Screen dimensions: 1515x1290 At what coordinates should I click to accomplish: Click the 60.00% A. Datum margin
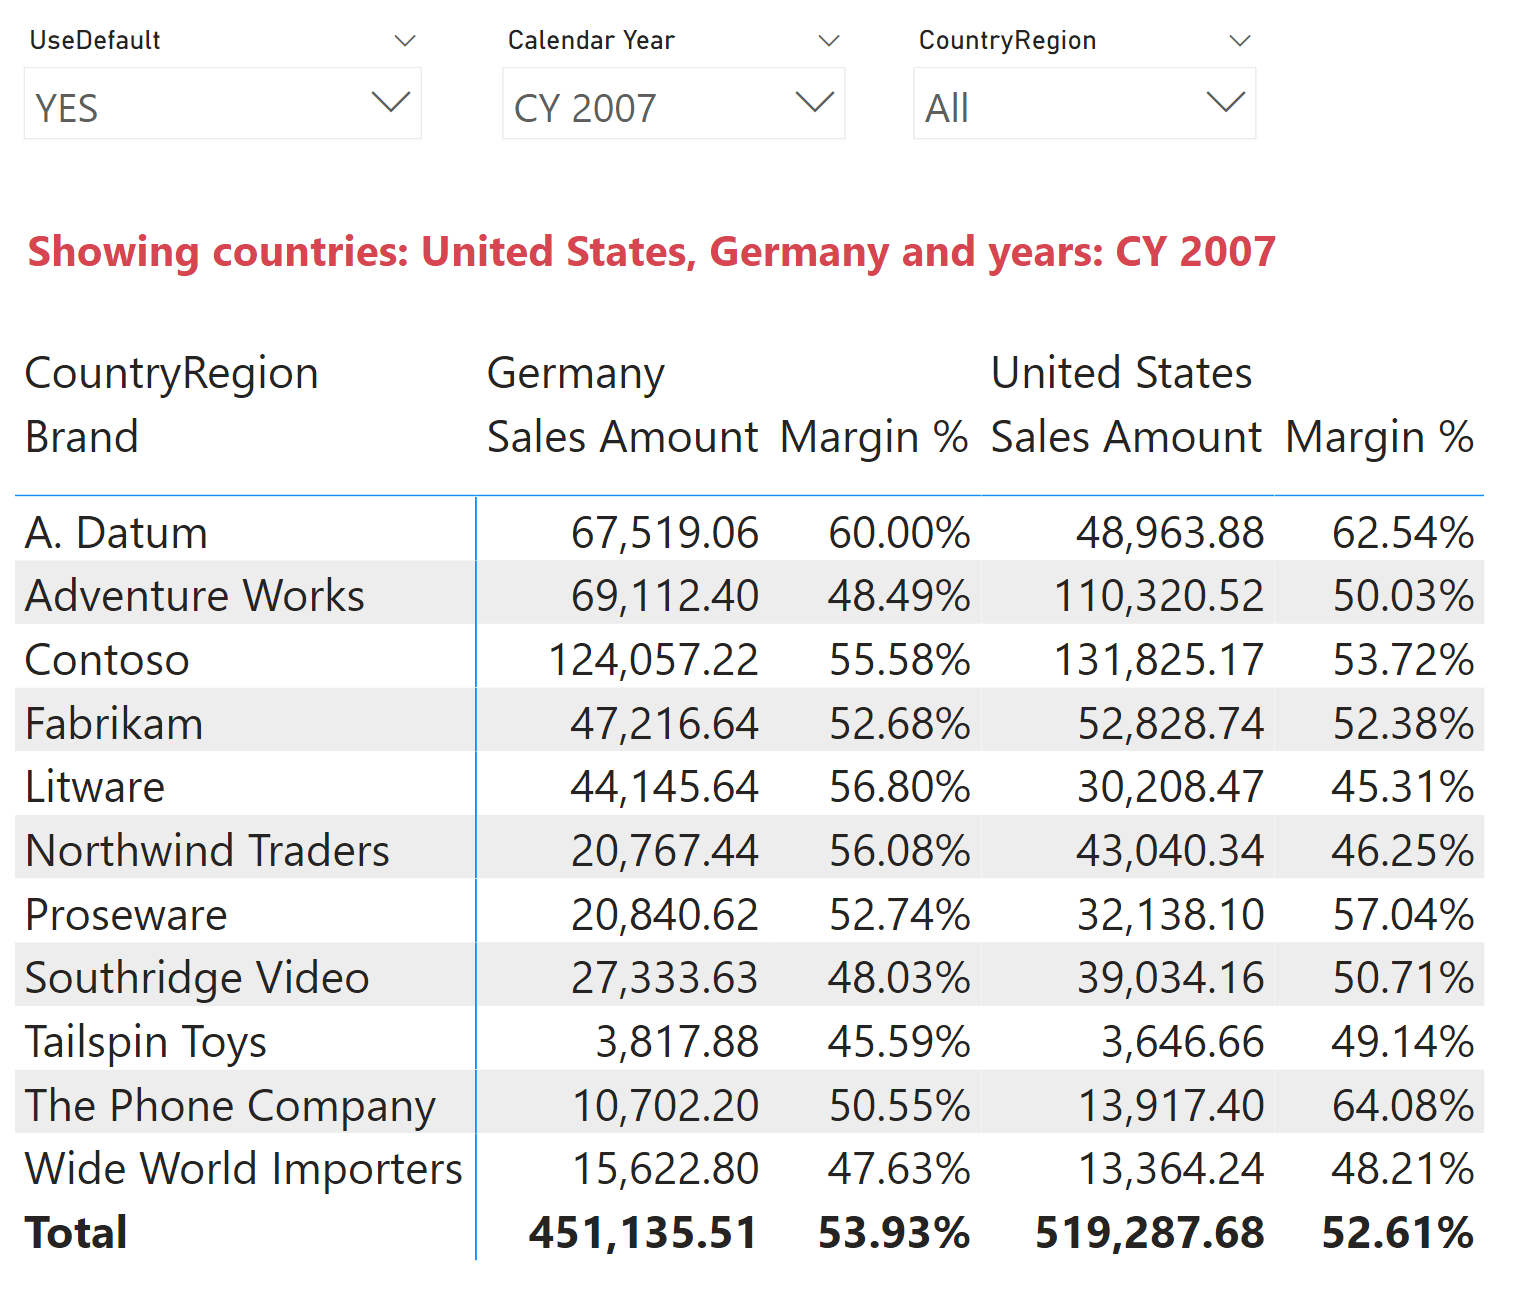[899, 533]
